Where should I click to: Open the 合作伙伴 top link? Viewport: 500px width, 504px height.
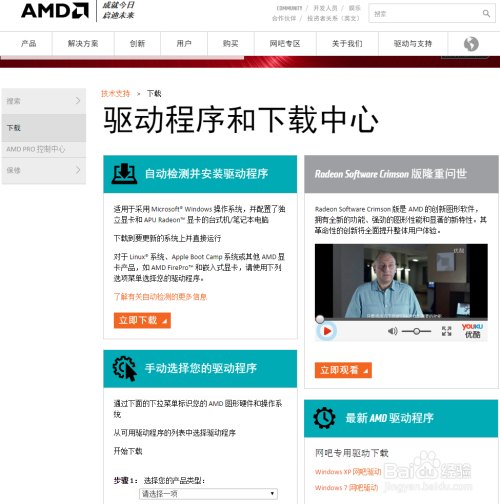(x=284, y=18)
